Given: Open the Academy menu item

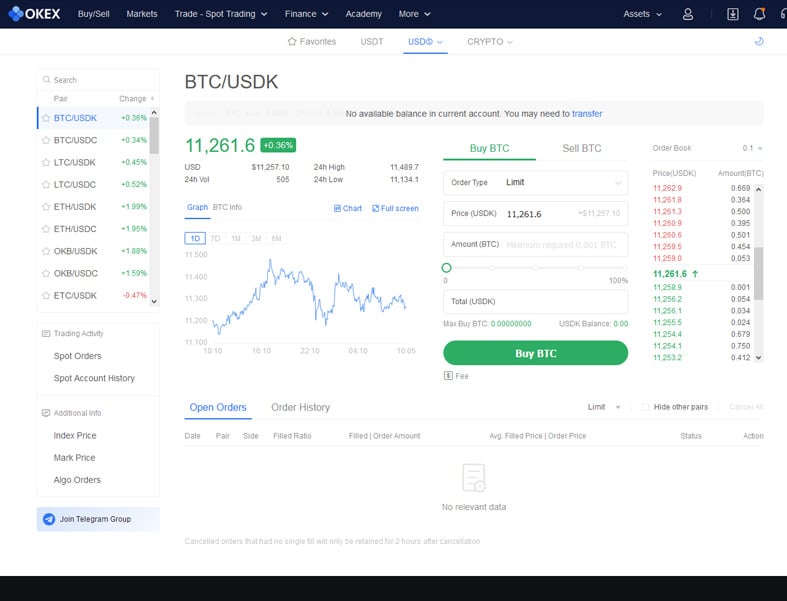Looking at the screenshot, I should [x=363, y=14].
